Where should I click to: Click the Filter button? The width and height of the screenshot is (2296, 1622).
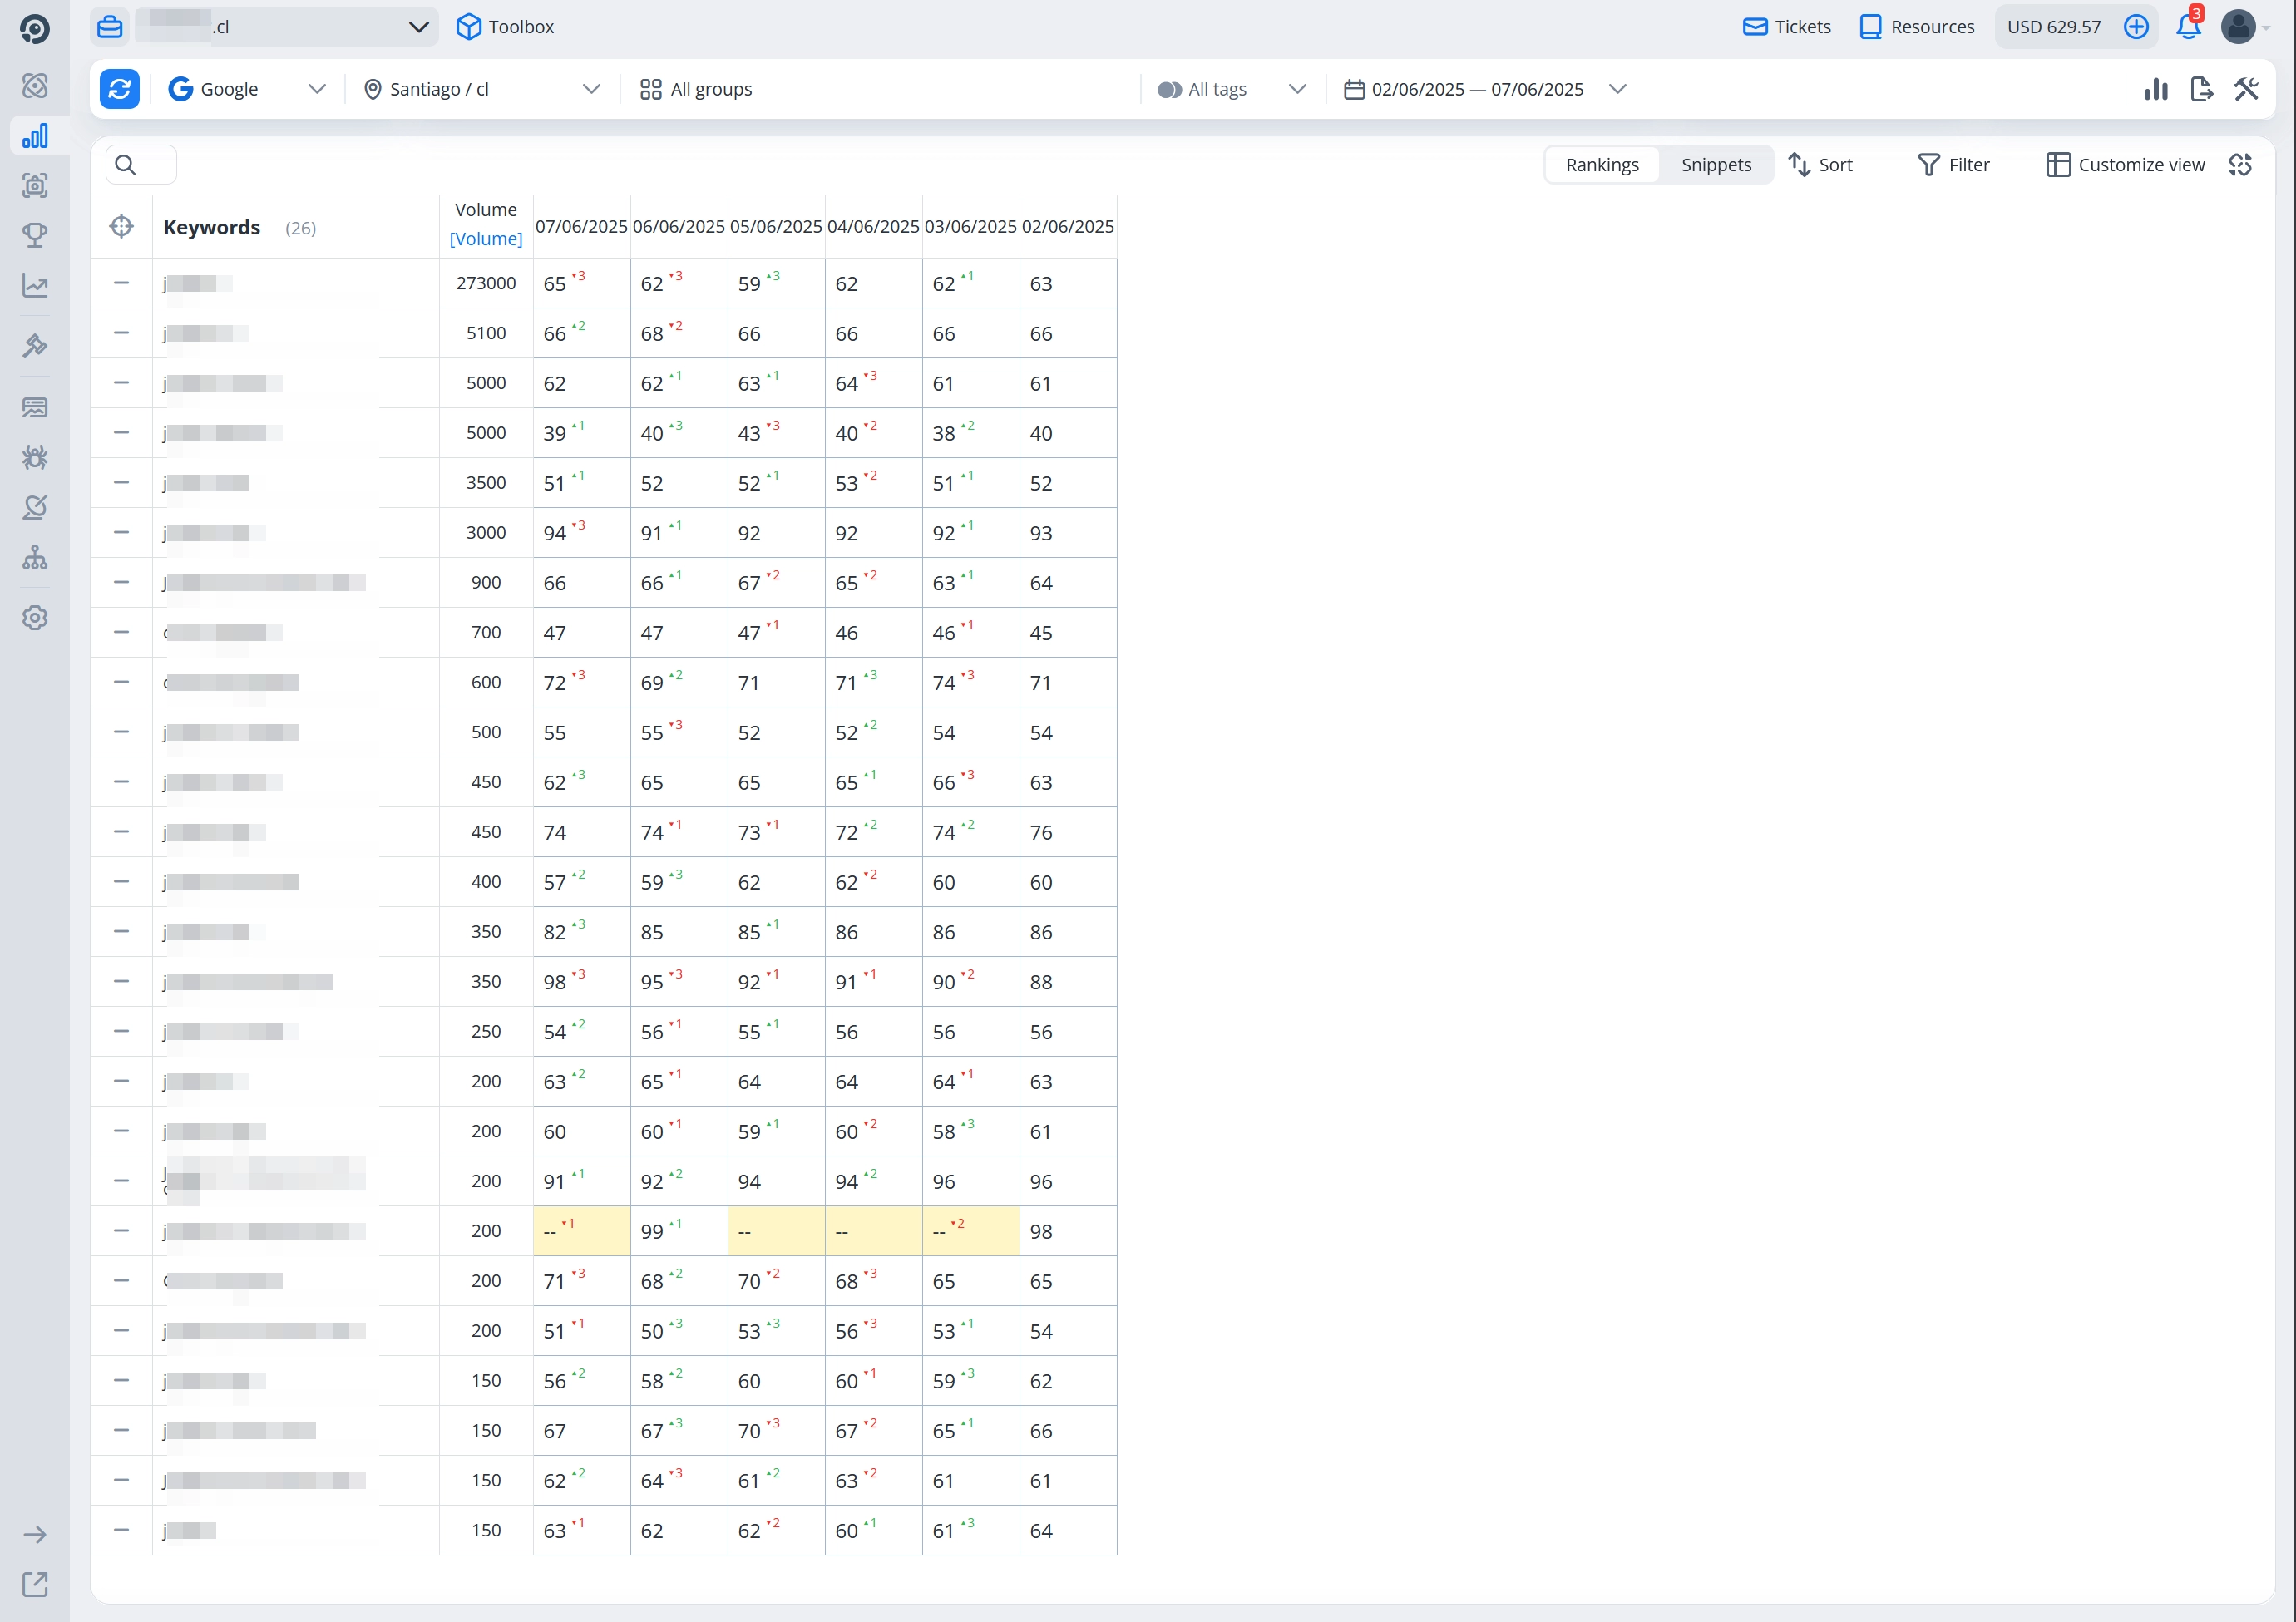(x=1954, y=165)
